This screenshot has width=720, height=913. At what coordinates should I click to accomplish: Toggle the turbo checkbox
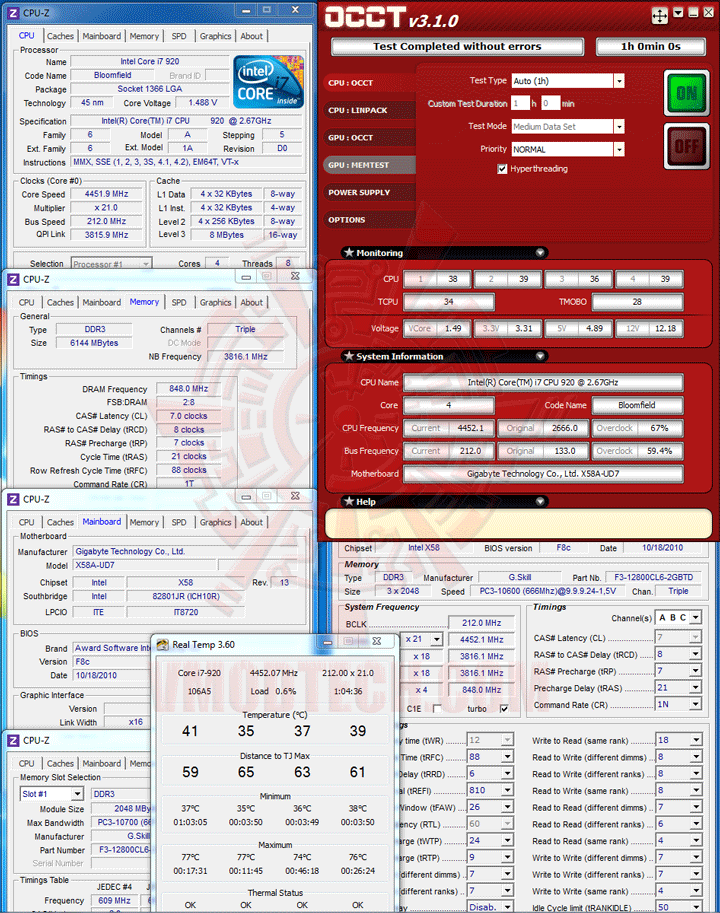pyautogui.click(x=504, y=709)
